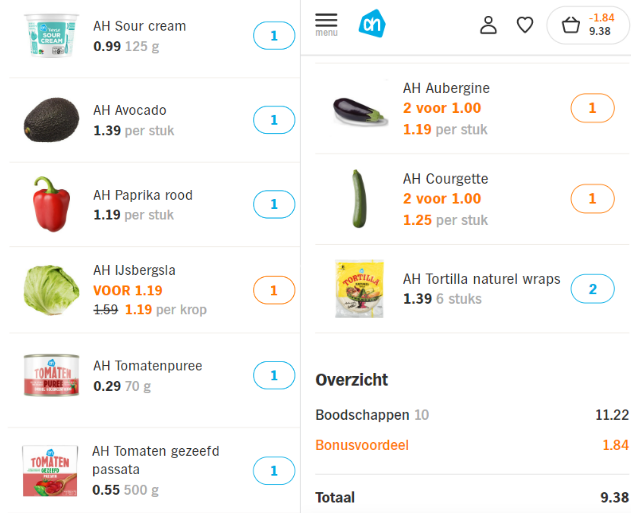This screenshot has height=513, width=631.
Task: Open the user account profile icon
Action: tap(488, 25)
